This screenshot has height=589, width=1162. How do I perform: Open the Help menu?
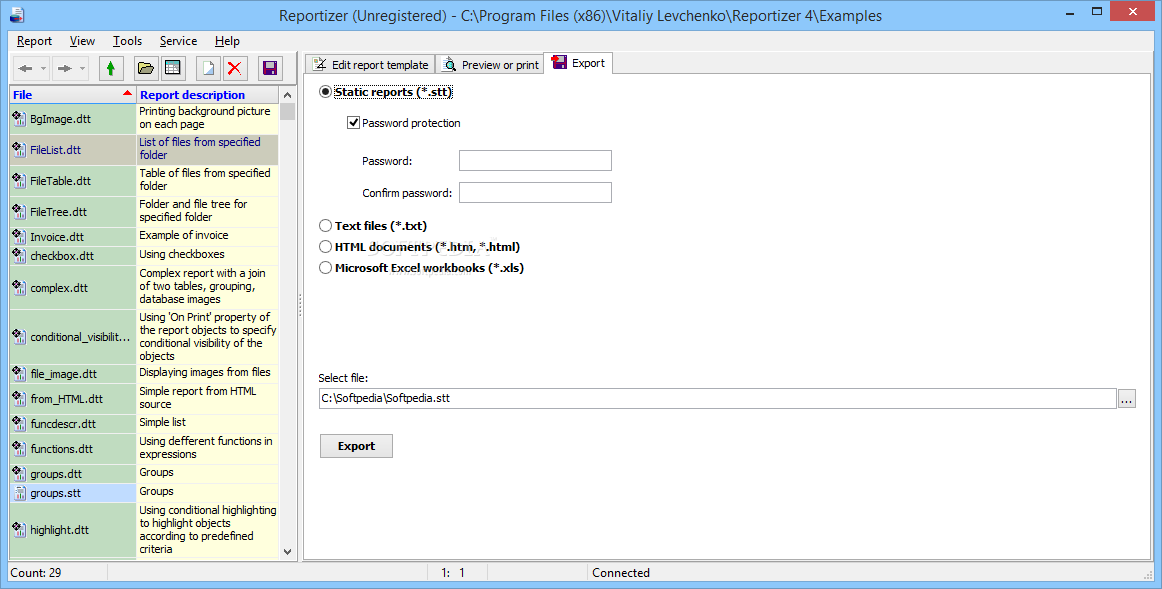click(228, 41)
